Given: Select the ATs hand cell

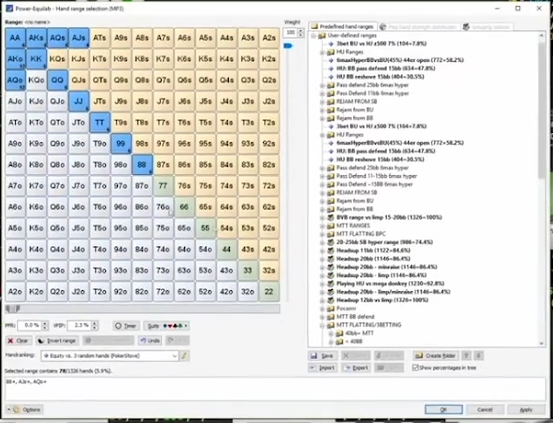Looking at the screenshot, I should [x=99, y=38].
